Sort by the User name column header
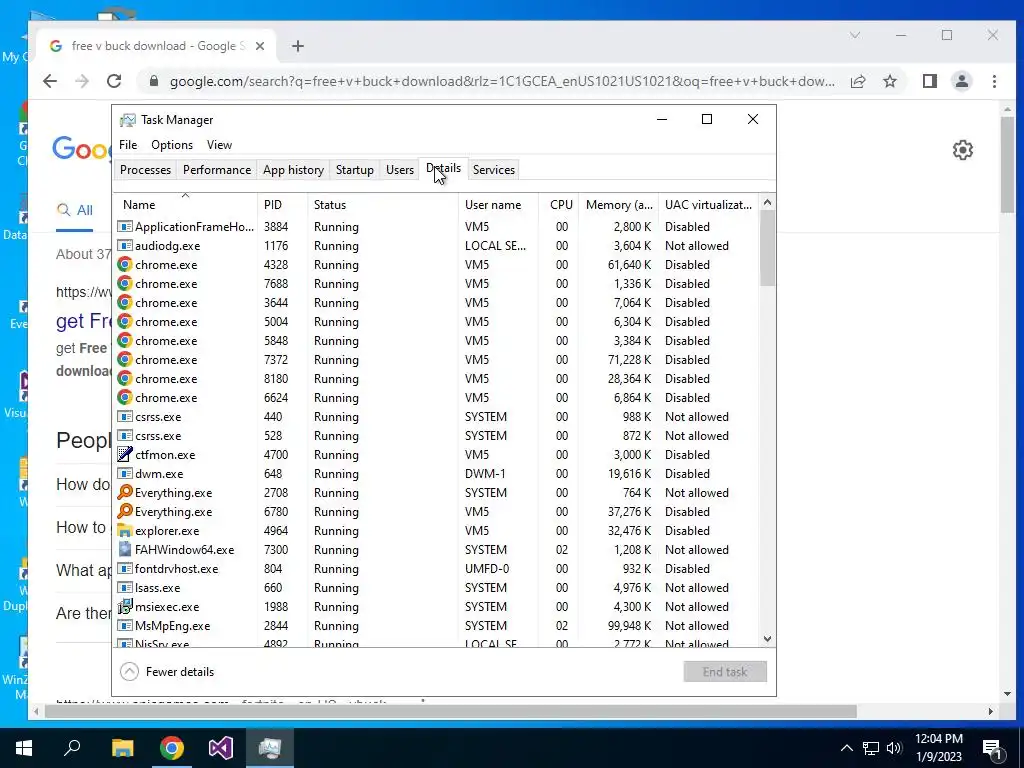1024x768 pixels. 498,204
